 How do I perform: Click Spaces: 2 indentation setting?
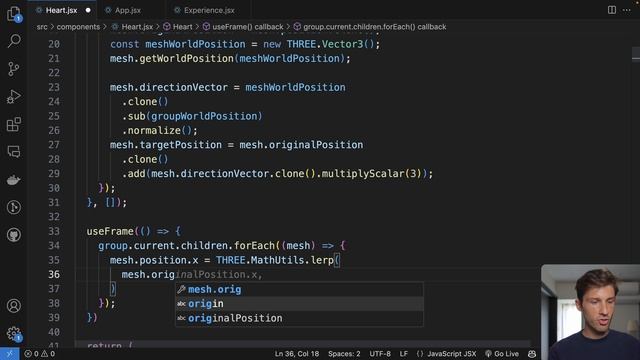coord(344,354)
